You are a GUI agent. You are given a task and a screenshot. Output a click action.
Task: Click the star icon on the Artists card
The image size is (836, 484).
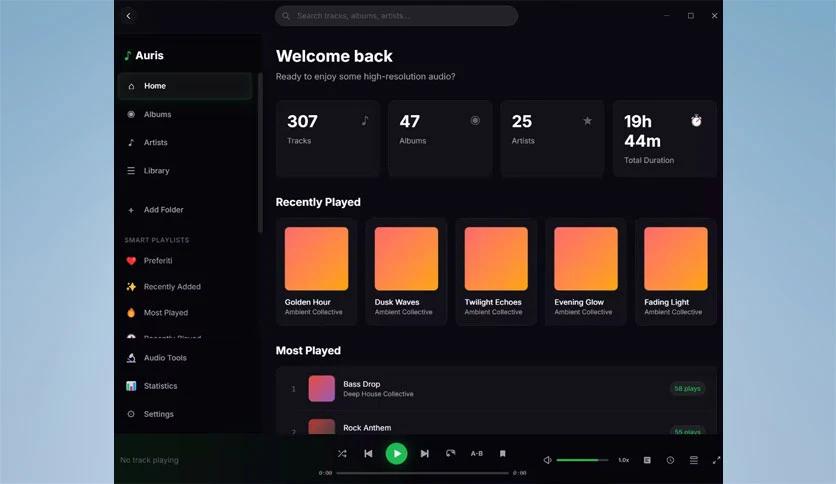[588, 121]
